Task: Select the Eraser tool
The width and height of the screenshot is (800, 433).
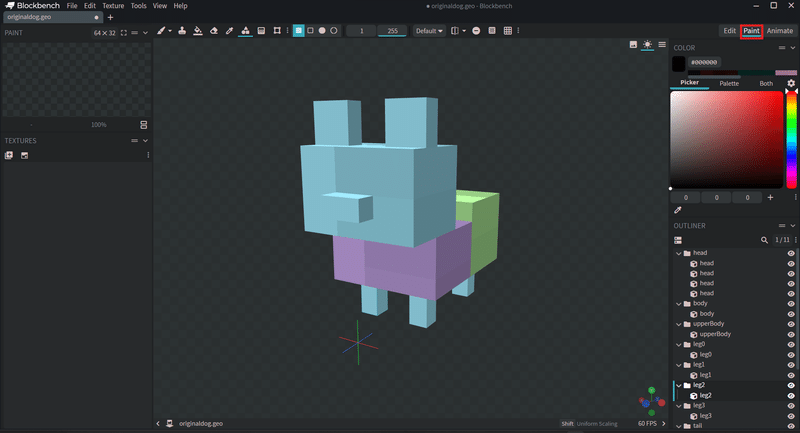Action: click(x=214, y=31)
